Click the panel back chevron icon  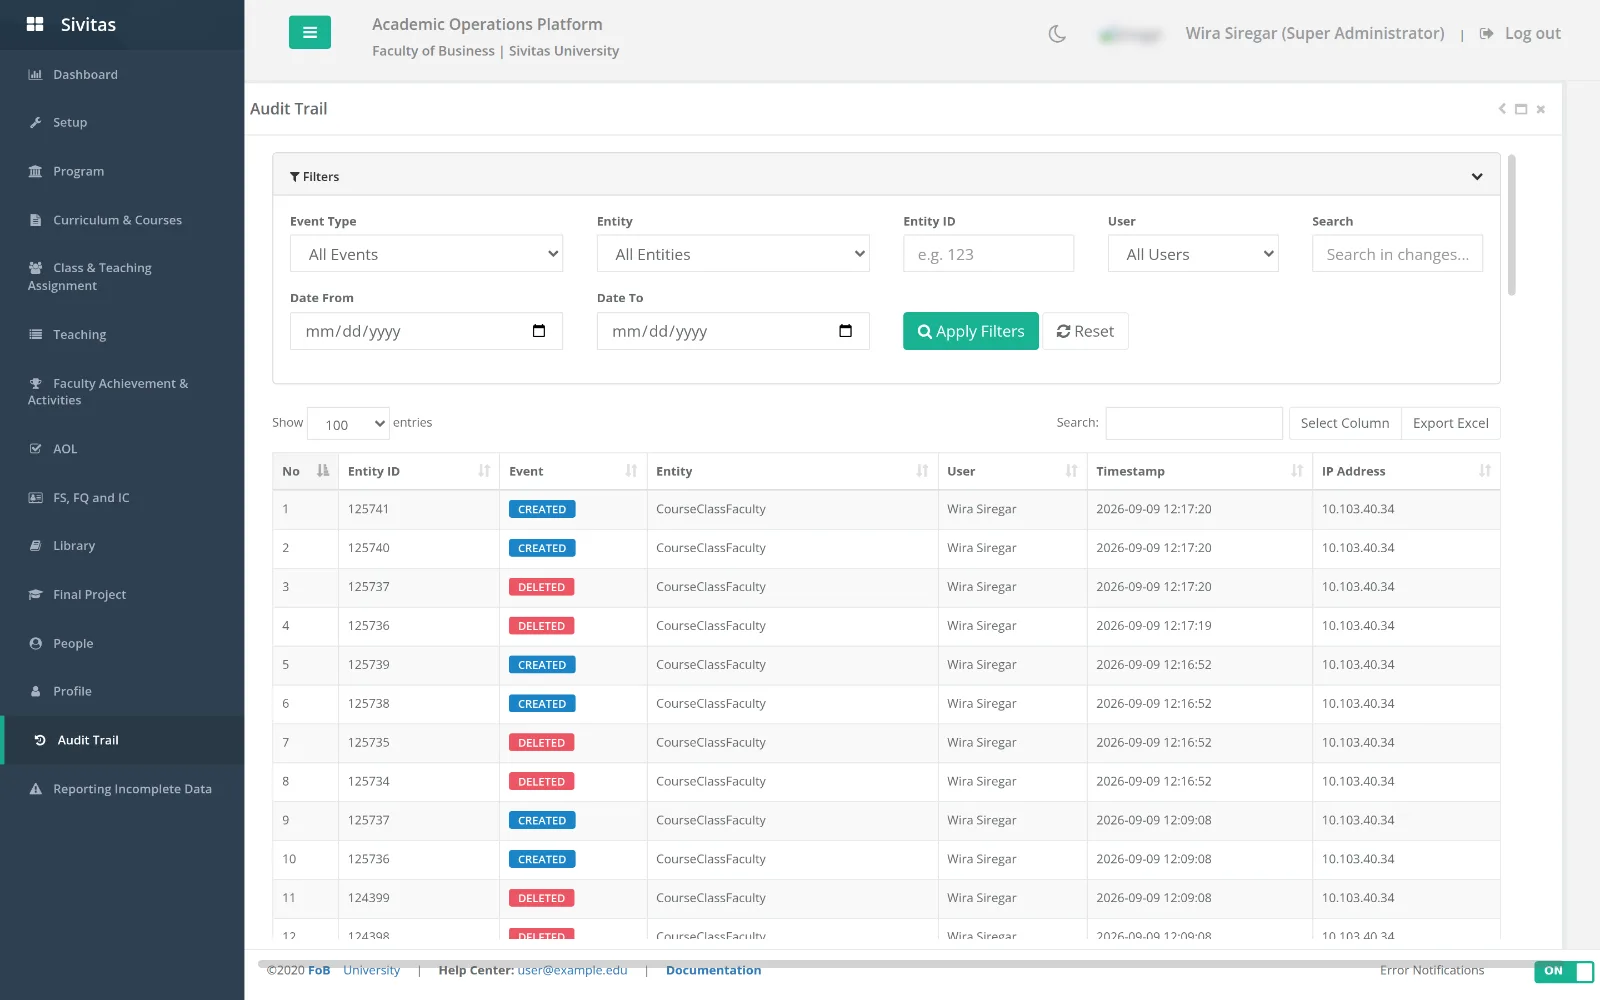1502,109
